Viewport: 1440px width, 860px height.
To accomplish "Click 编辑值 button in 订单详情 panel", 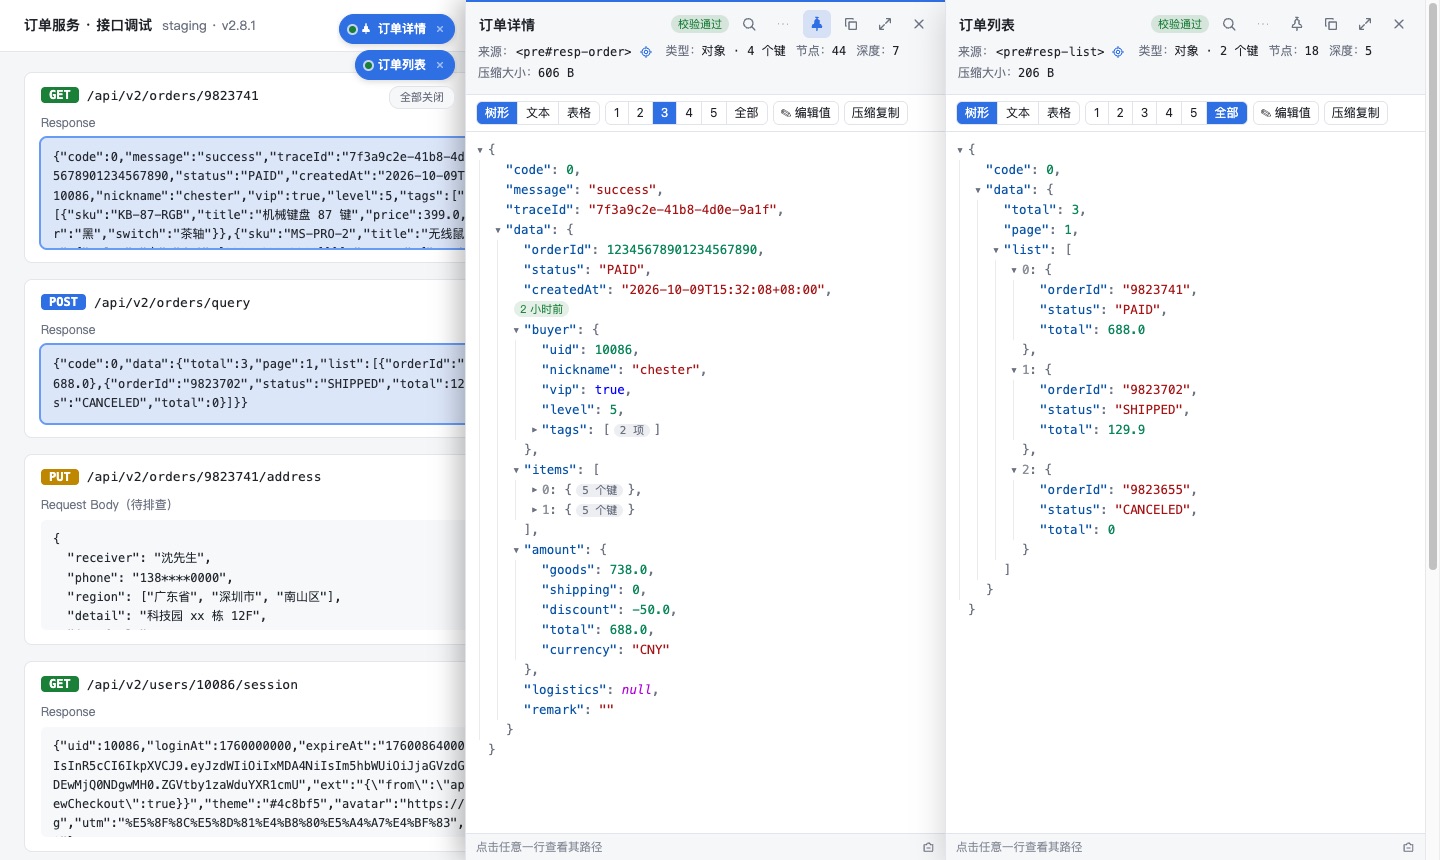I will (806, 113).
